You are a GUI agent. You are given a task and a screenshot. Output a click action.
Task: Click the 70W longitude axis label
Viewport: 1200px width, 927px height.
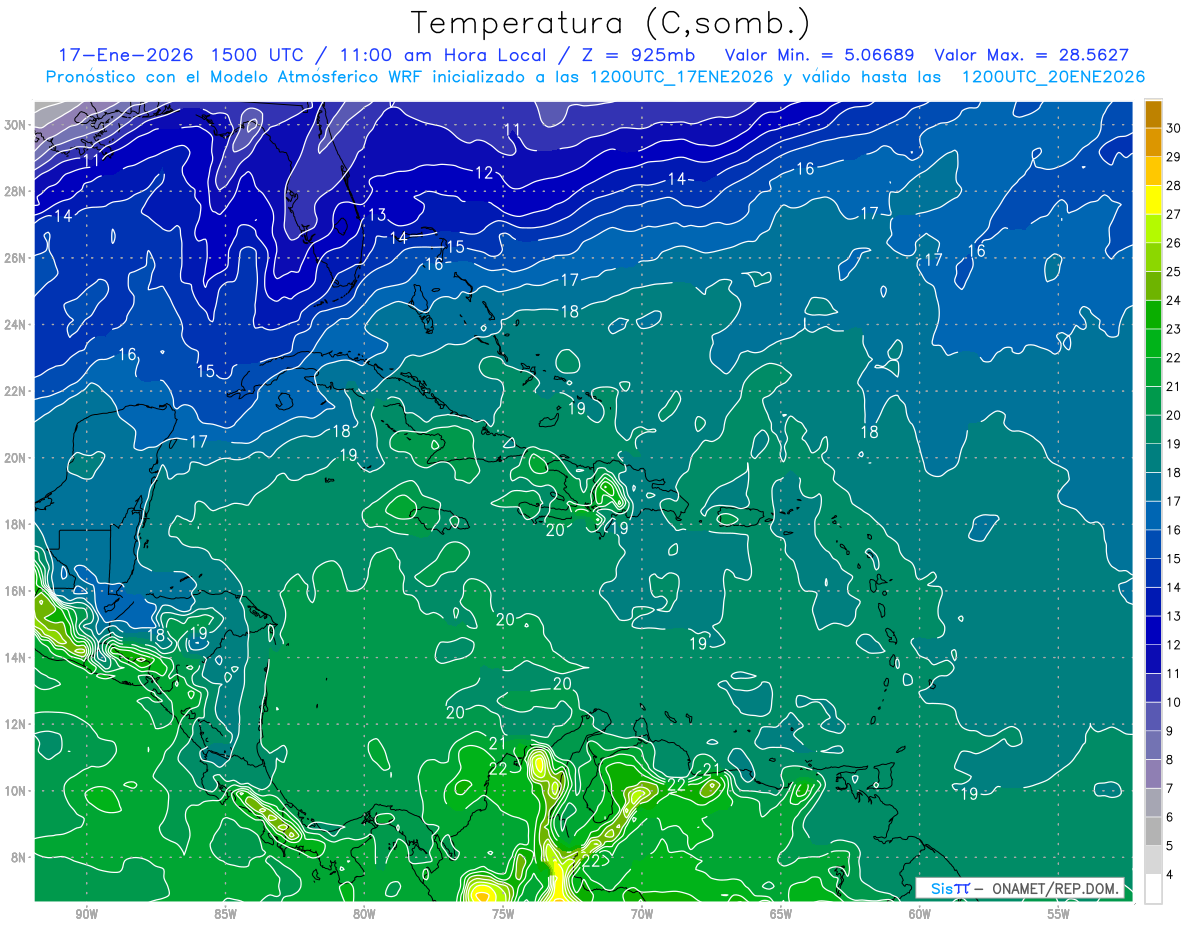tap(642, 915)
